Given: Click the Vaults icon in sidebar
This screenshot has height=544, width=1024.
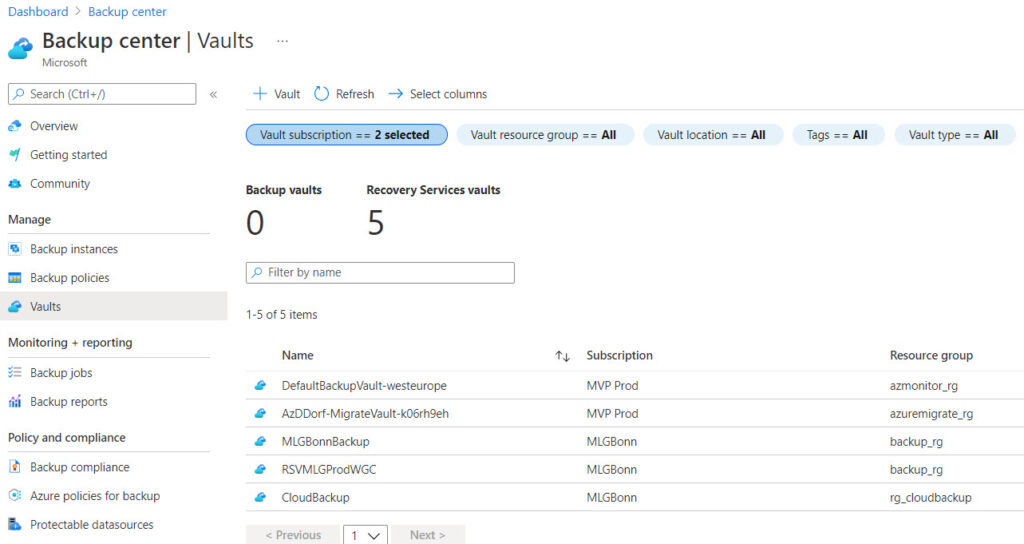Looking at the screenshot, I should (x=15, y=306).
